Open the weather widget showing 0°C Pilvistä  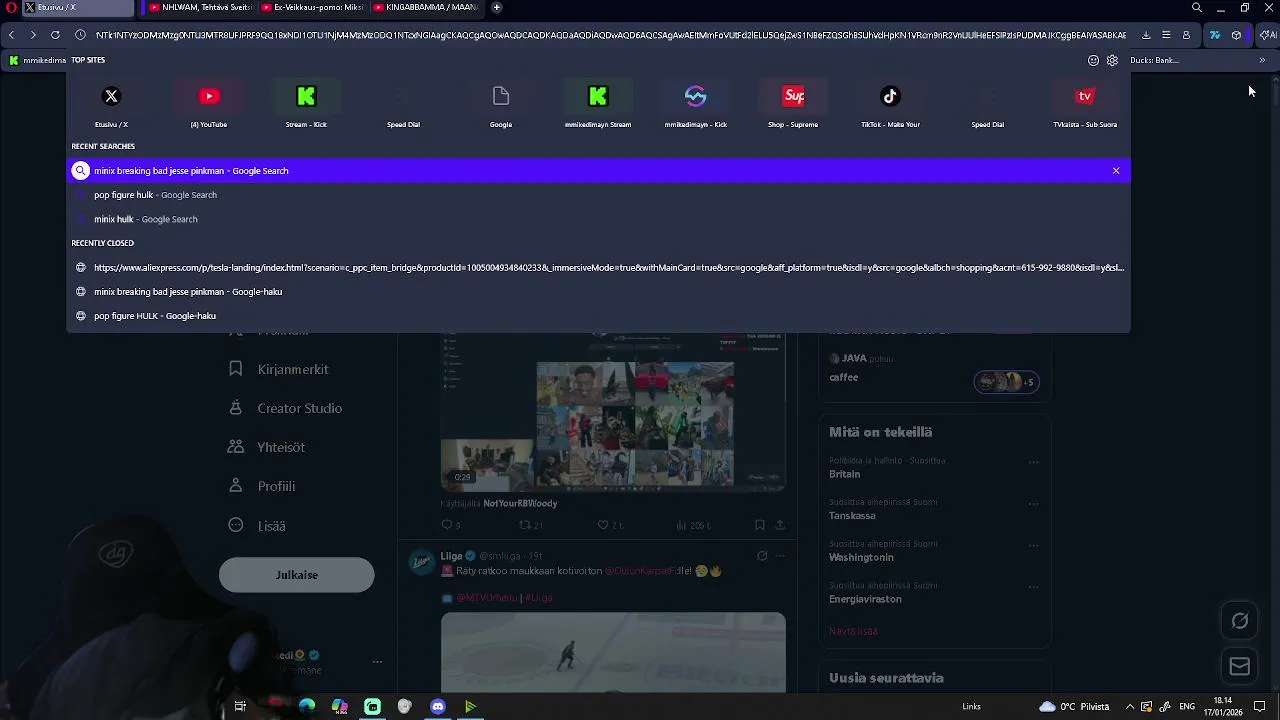click(x=1074, y=707)
